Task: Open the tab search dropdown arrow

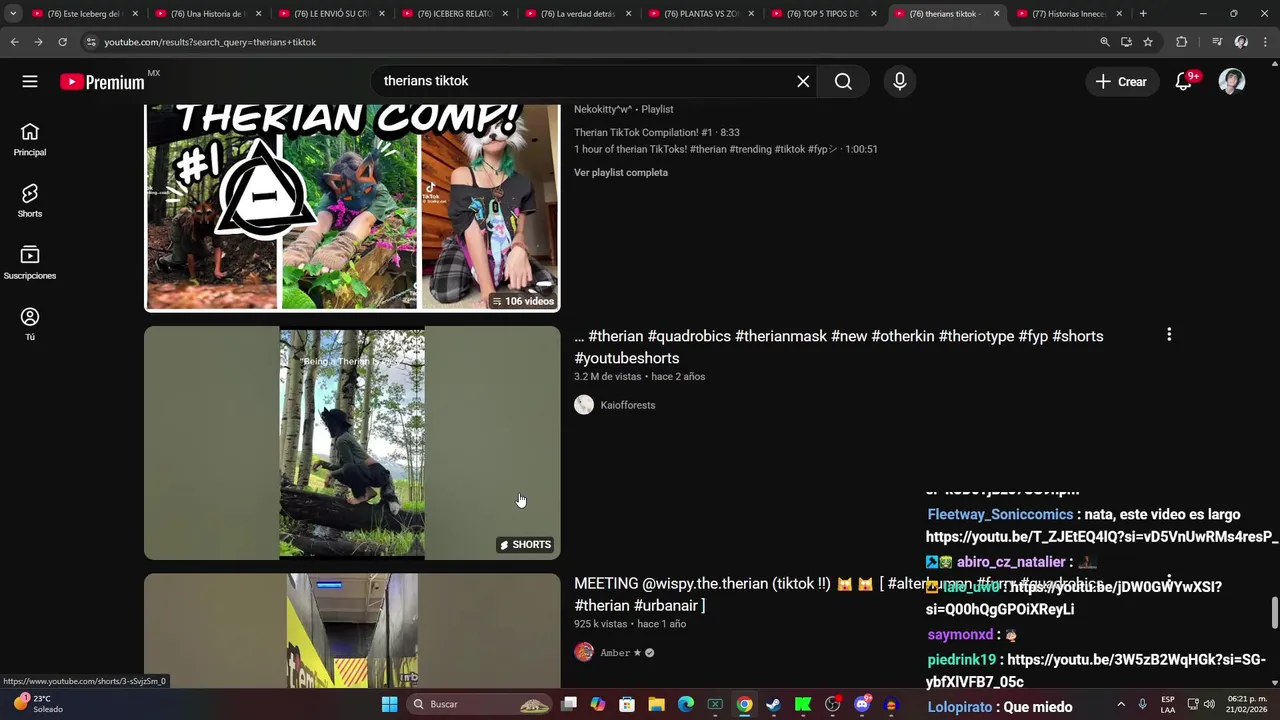Action: tap(13, 14)
